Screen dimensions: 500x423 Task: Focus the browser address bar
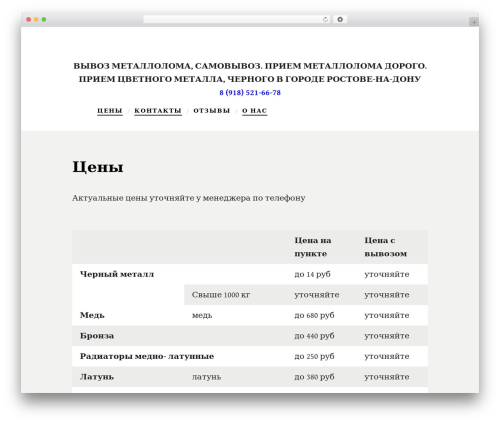coord(236,20)
